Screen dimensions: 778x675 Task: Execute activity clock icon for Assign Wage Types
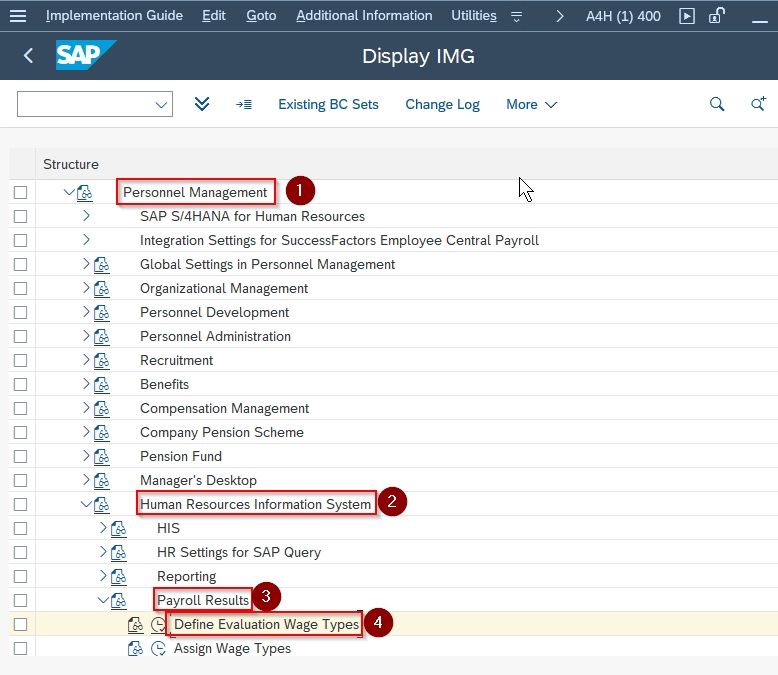click(x=158, y=648)
